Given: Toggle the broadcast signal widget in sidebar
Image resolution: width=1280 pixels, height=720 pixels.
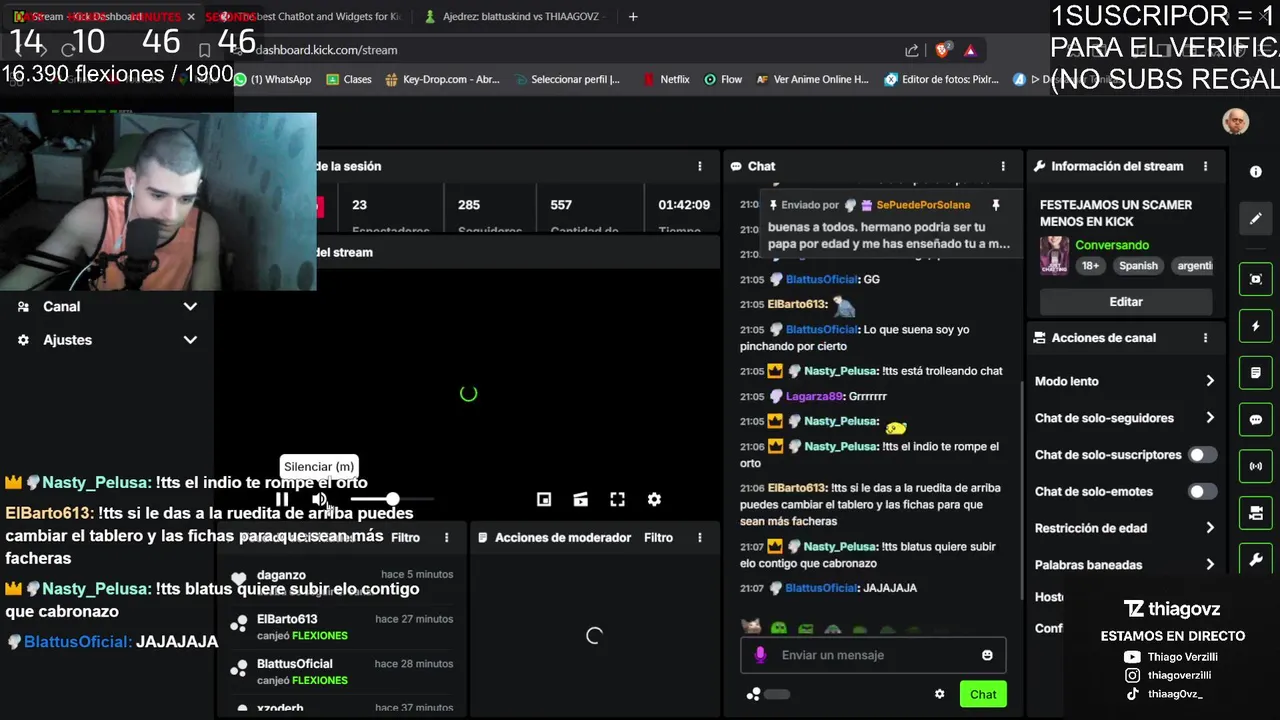Looking at the screenshot, I should point(1256,466).
